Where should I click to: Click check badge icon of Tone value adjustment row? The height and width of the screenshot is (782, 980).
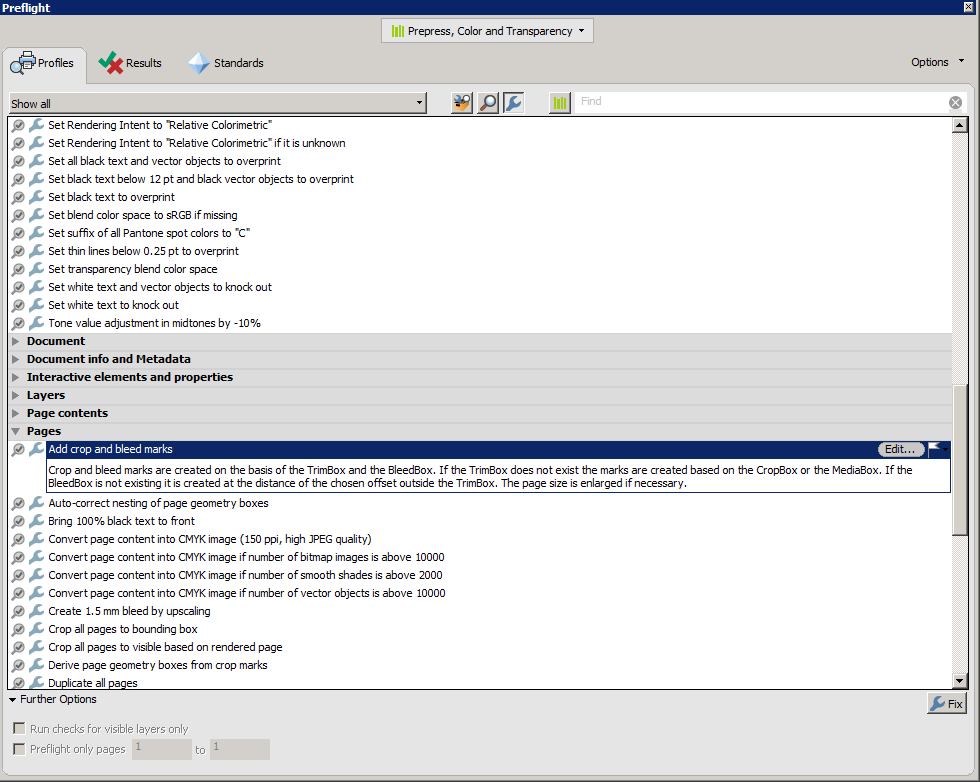click(x=19, y=323)
